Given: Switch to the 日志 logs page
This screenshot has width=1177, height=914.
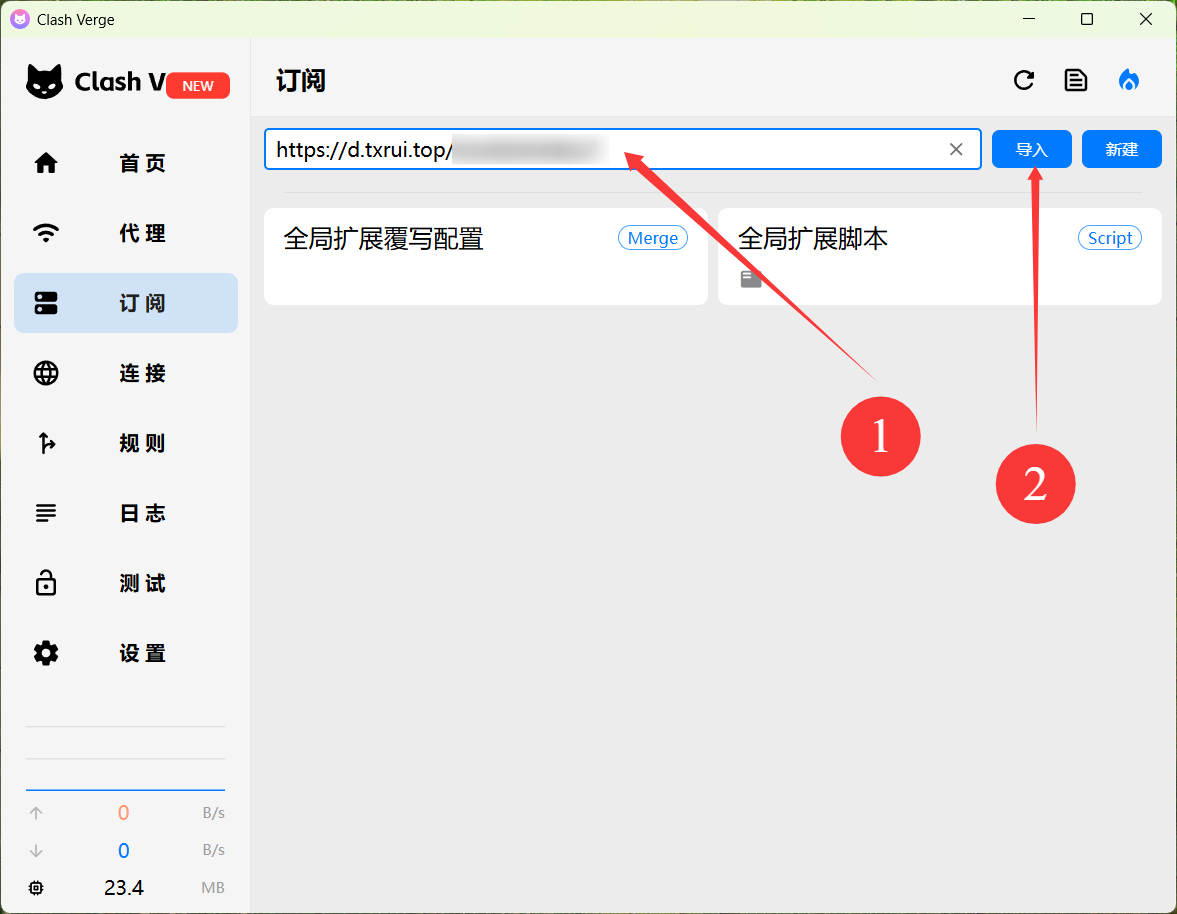Looking at the screenshot, I should [126, 513].
